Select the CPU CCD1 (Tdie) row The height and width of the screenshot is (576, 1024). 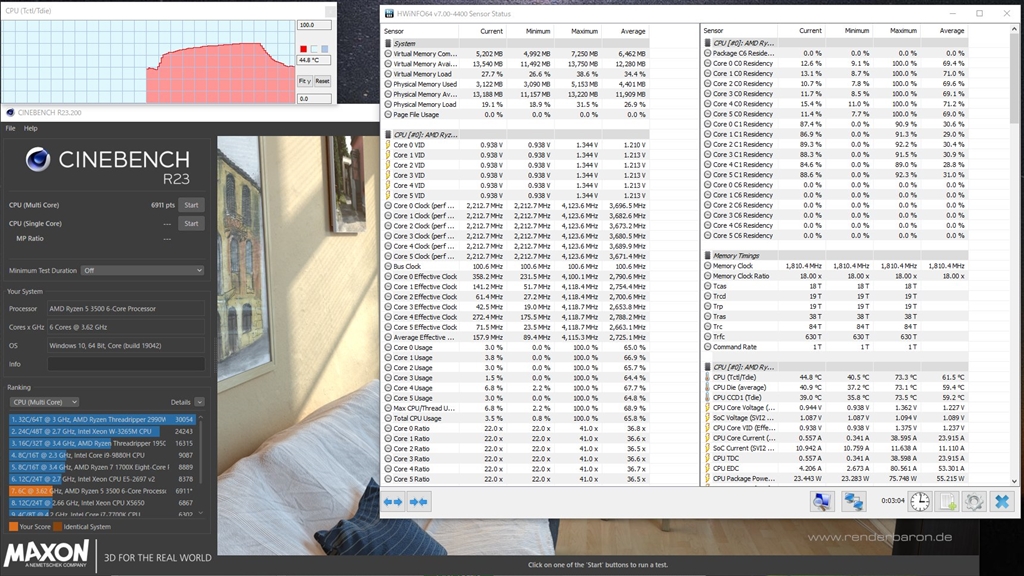click(836, 398)
